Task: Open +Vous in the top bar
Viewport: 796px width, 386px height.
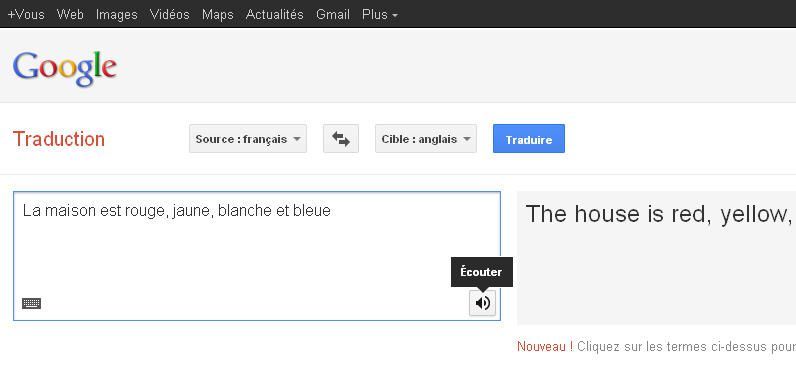Action: coord(26,15)
